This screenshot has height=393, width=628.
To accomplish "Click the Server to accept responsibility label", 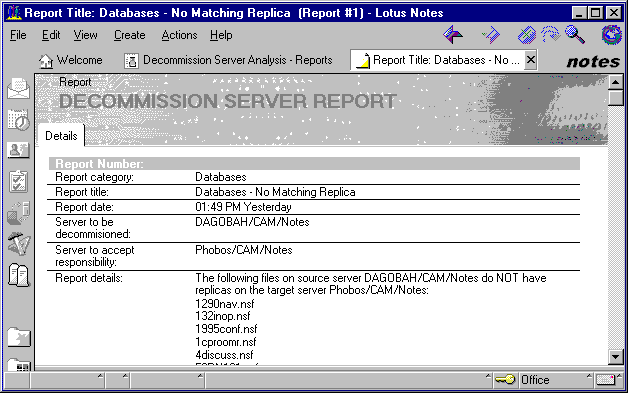I will 95,256.
